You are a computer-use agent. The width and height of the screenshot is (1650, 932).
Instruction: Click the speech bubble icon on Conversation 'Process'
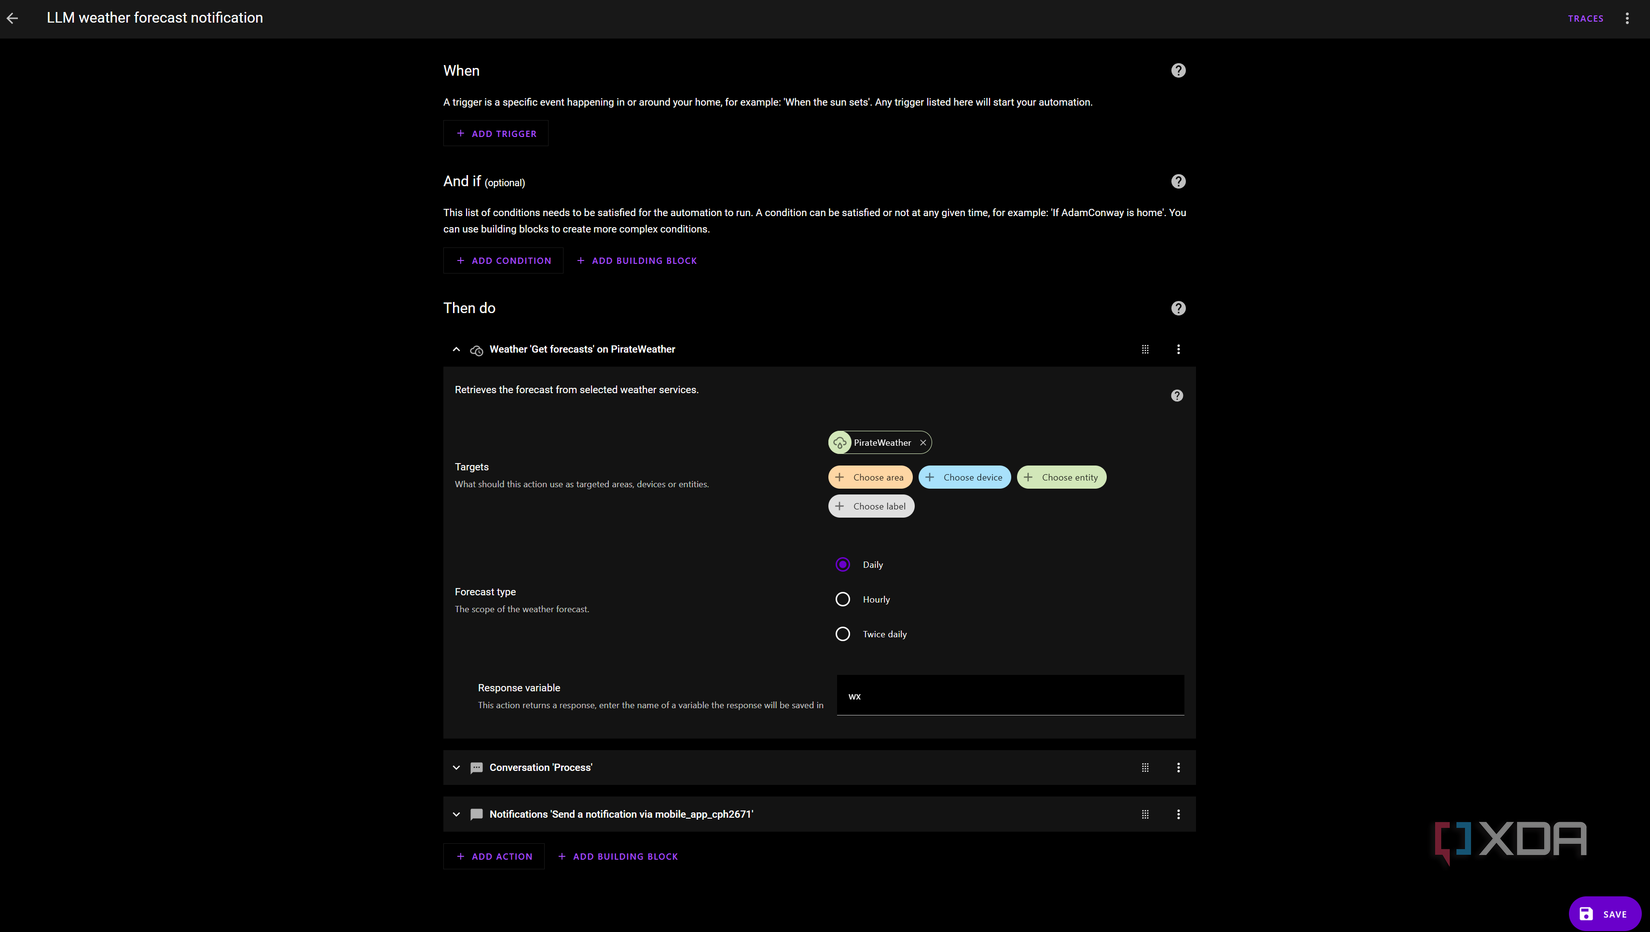476,767
